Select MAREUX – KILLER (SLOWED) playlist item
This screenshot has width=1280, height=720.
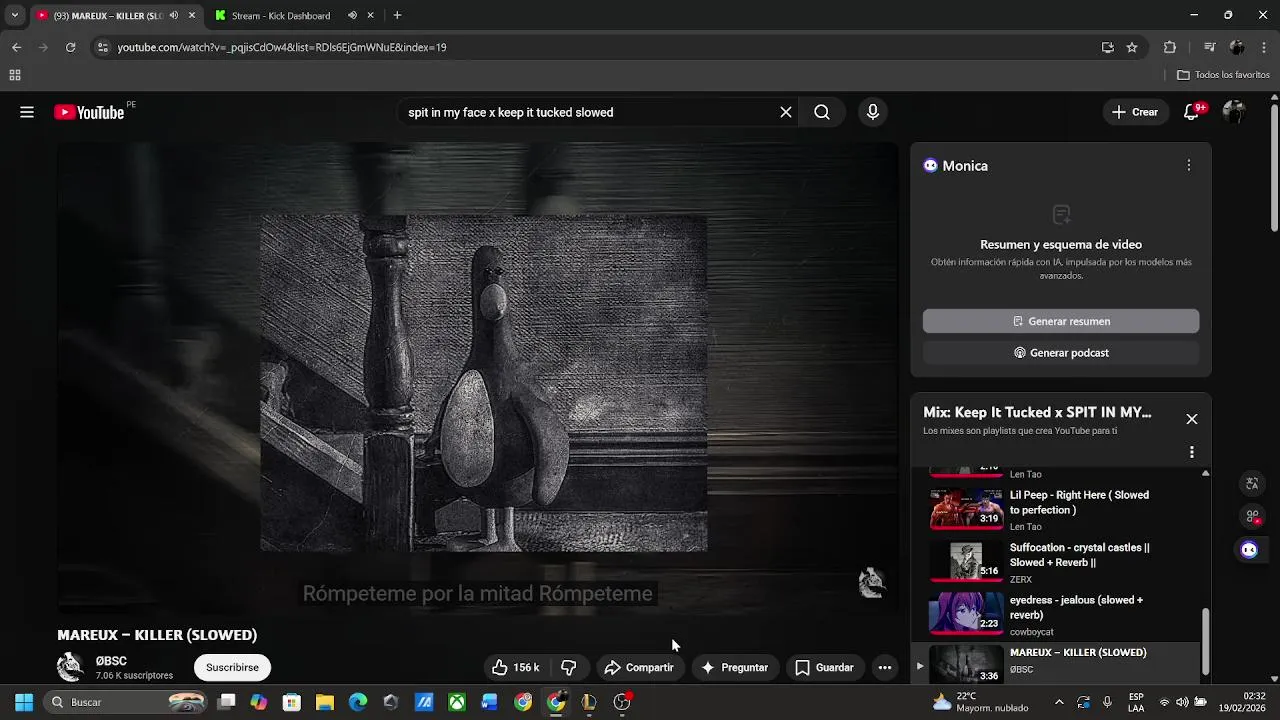[x=1056, y=663]
